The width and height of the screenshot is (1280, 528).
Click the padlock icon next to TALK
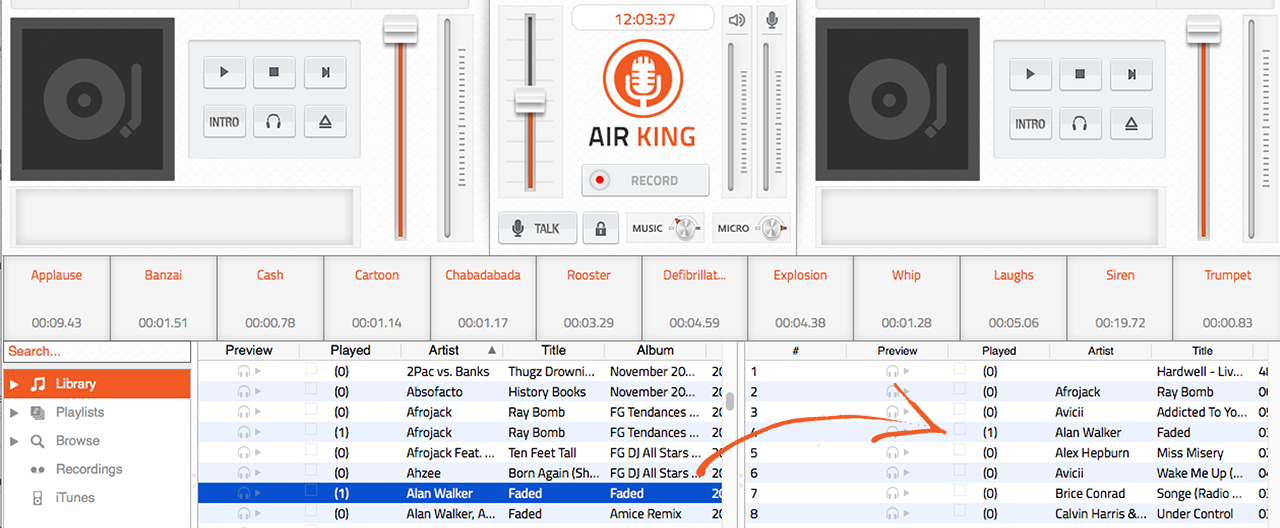coord(600,228)
